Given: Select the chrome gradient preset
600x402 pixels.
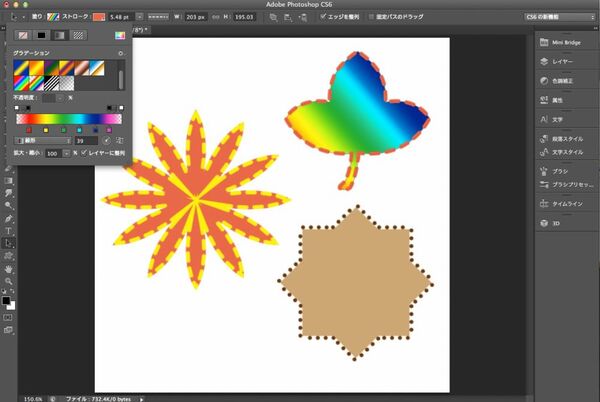Looking at the screenshot, I should point(96,68).
